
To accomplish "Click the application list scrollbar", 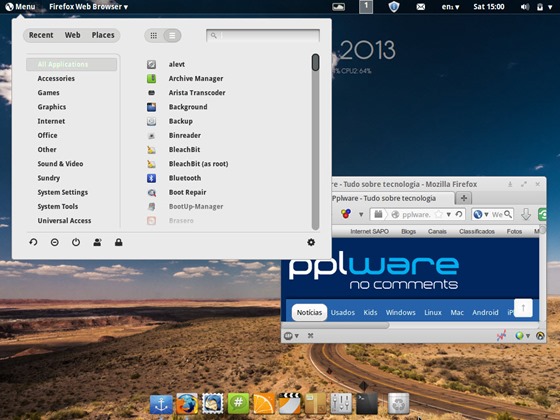I will click(x=315, y=142).
